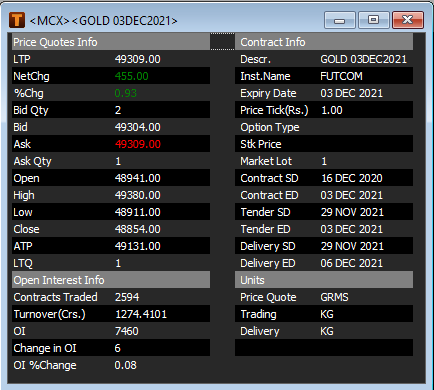Click the Inst.Name value FUTCOM

point(341,76)
